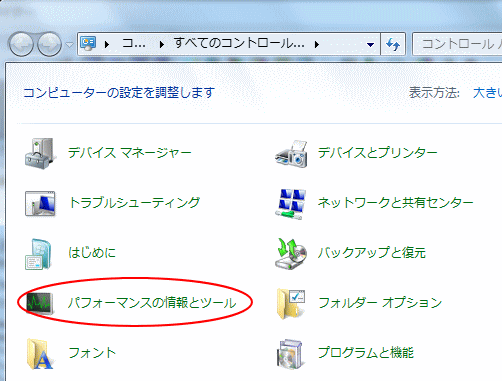Open the フォルダー オプション link
This screenshot has height=381, width=502.
click(380, 303)
